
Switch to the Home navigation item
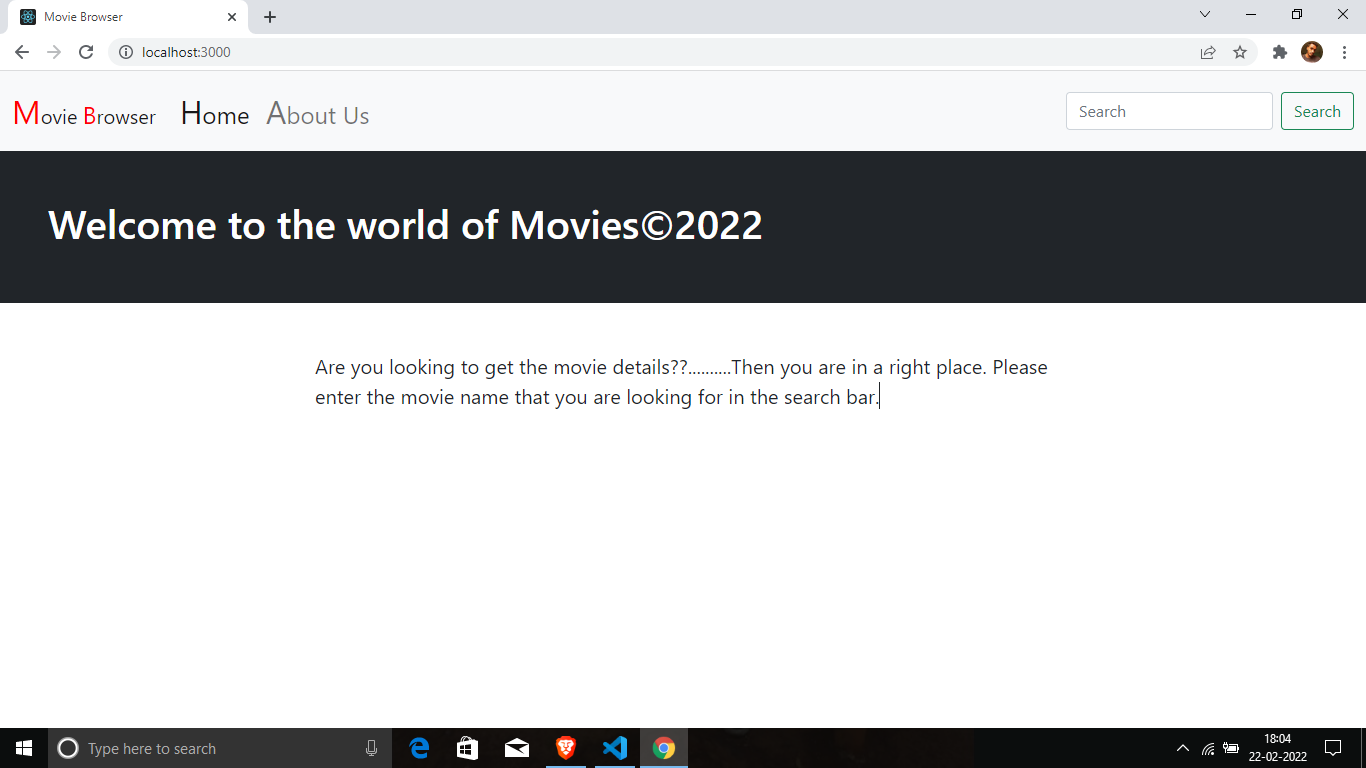point(214,114)
